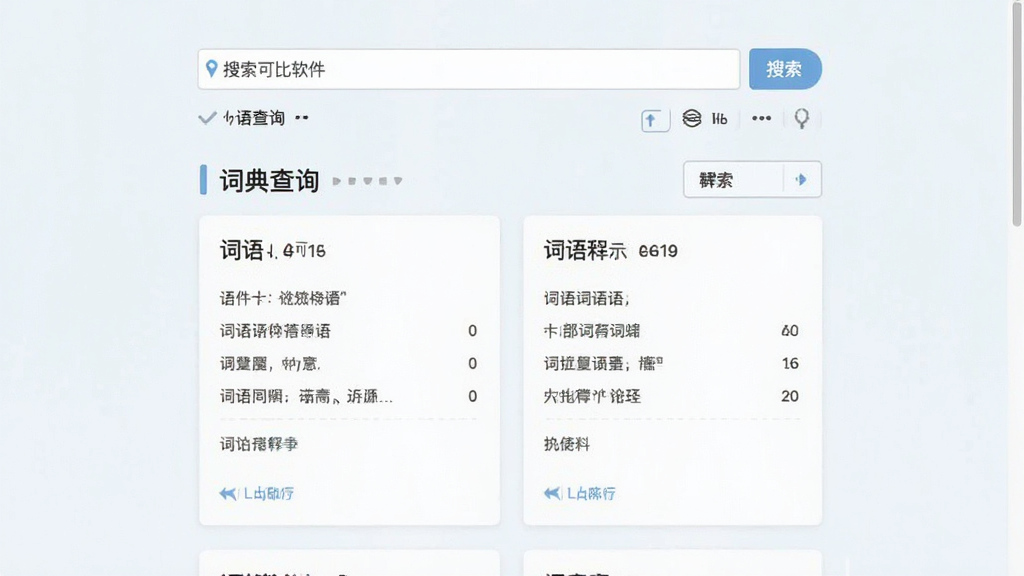Open the blue link at left card bottom
The width and height of the screenshot is (1024, 576).
(268, 494)
